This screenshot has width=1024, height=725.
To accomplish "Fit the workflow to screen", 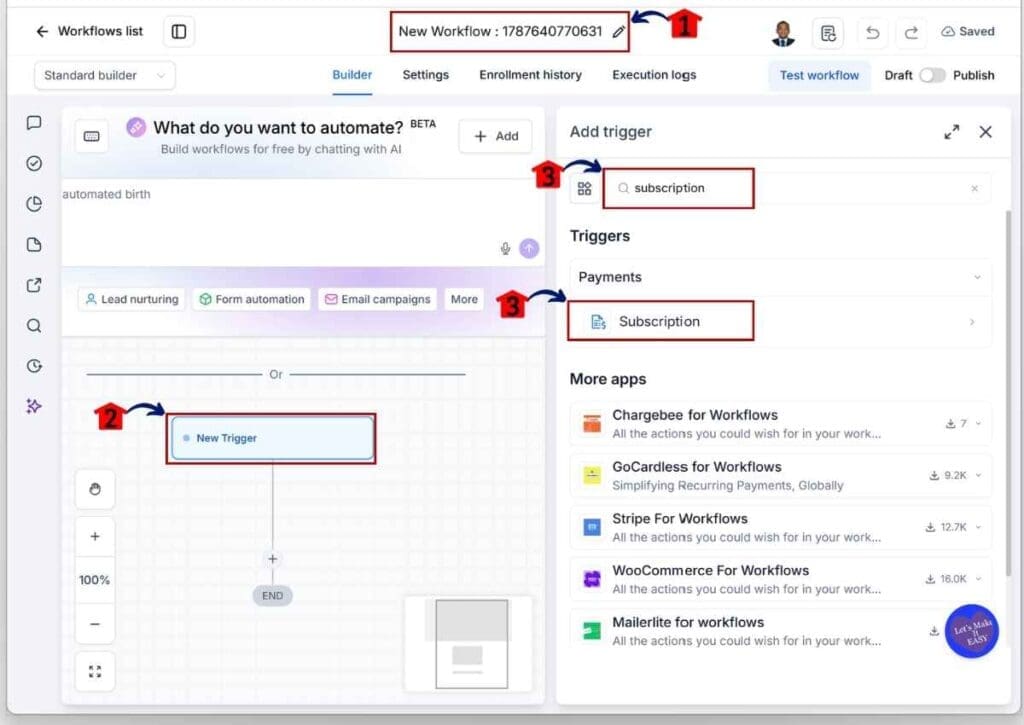I will [95, 671].
